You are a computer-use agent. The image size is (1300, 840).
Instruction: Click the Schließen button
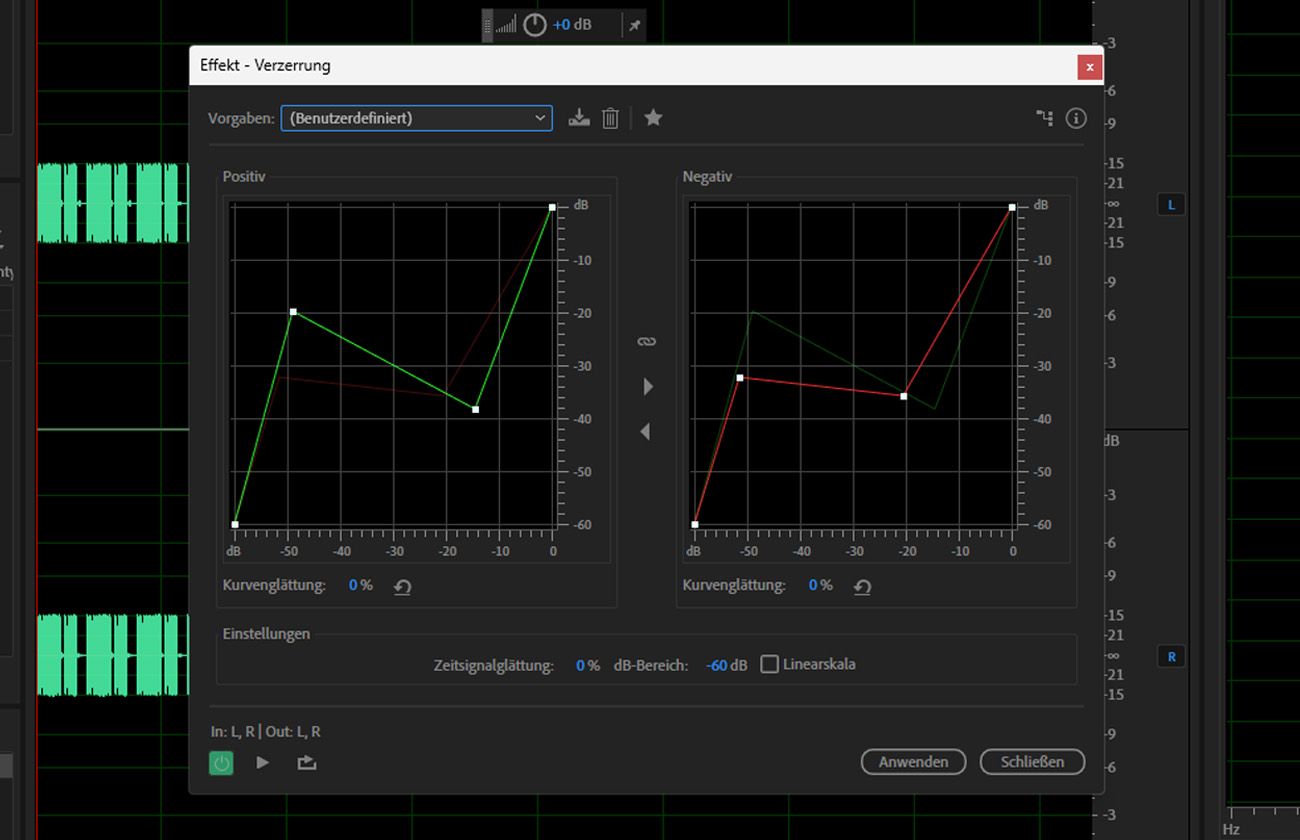(x=1032, y=762)
